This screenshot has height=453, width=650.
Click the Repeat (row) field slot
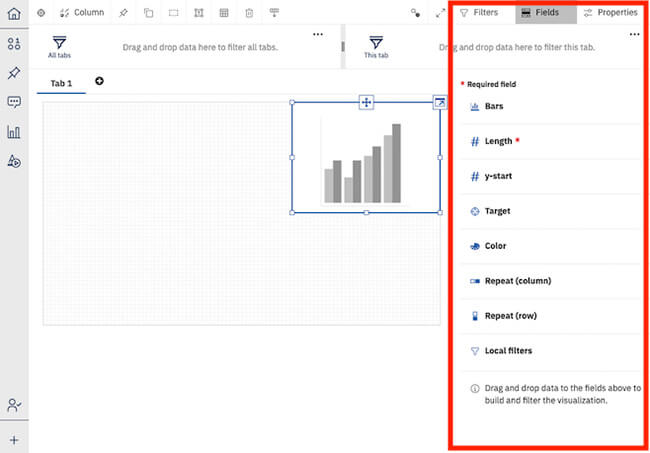pos(550,316)
